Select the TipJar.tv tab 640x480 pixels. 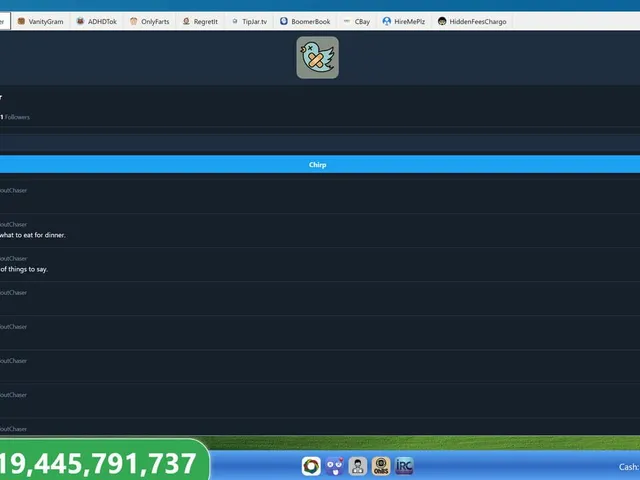point(249,22)
